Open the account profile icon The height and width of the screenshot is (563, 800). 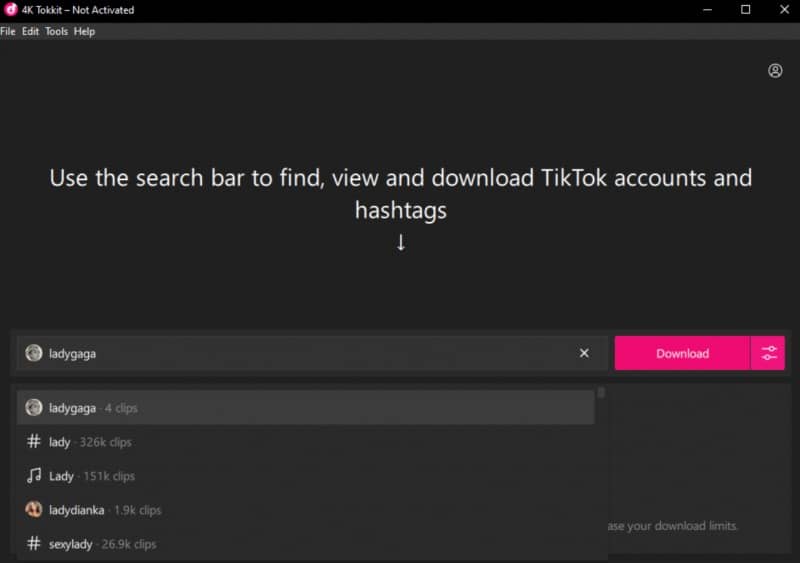tap(775, 70)
